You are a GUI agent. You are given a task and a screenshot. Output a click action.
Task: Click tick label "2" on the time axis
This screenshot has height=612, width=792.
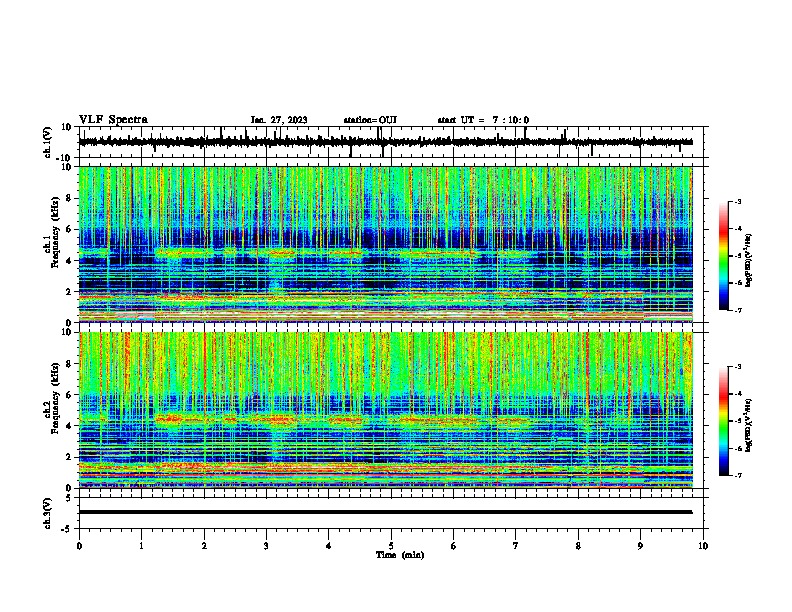[204, 546]
